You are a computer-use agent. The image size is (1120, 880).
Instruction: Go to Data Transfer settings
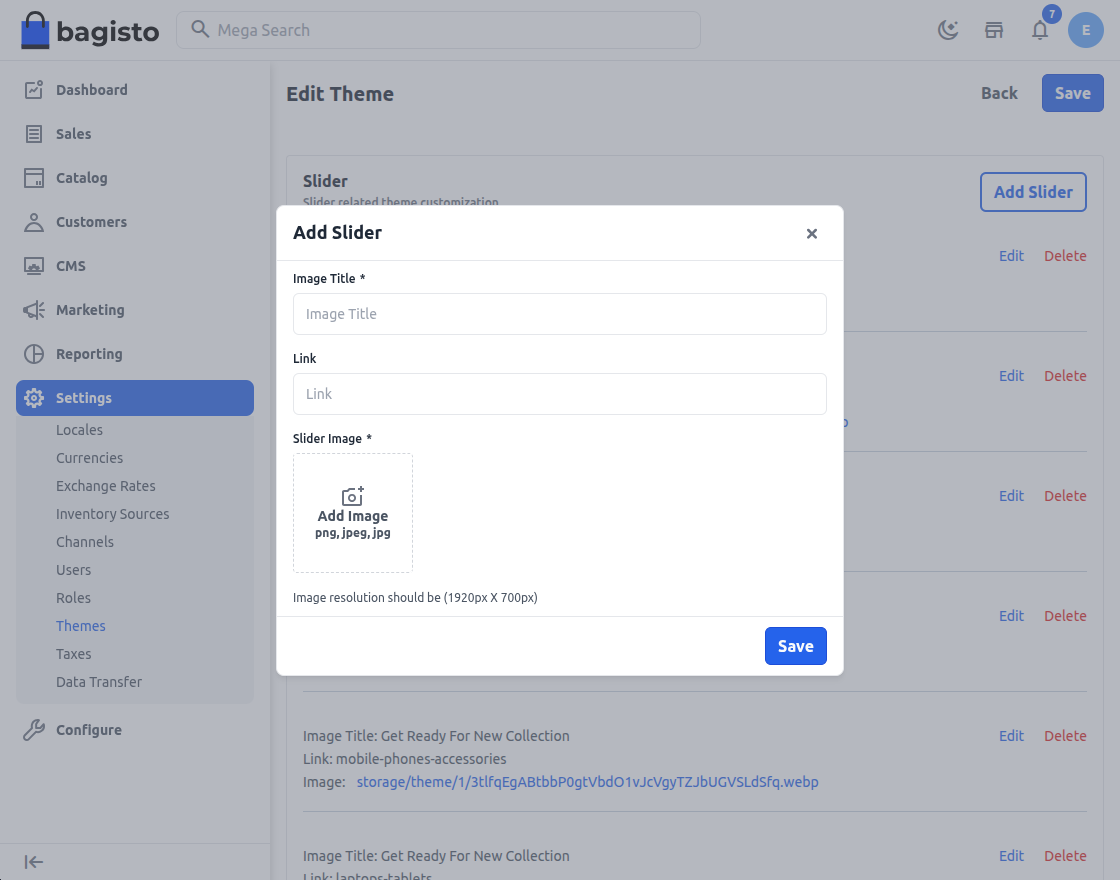(x=99, y=682)
